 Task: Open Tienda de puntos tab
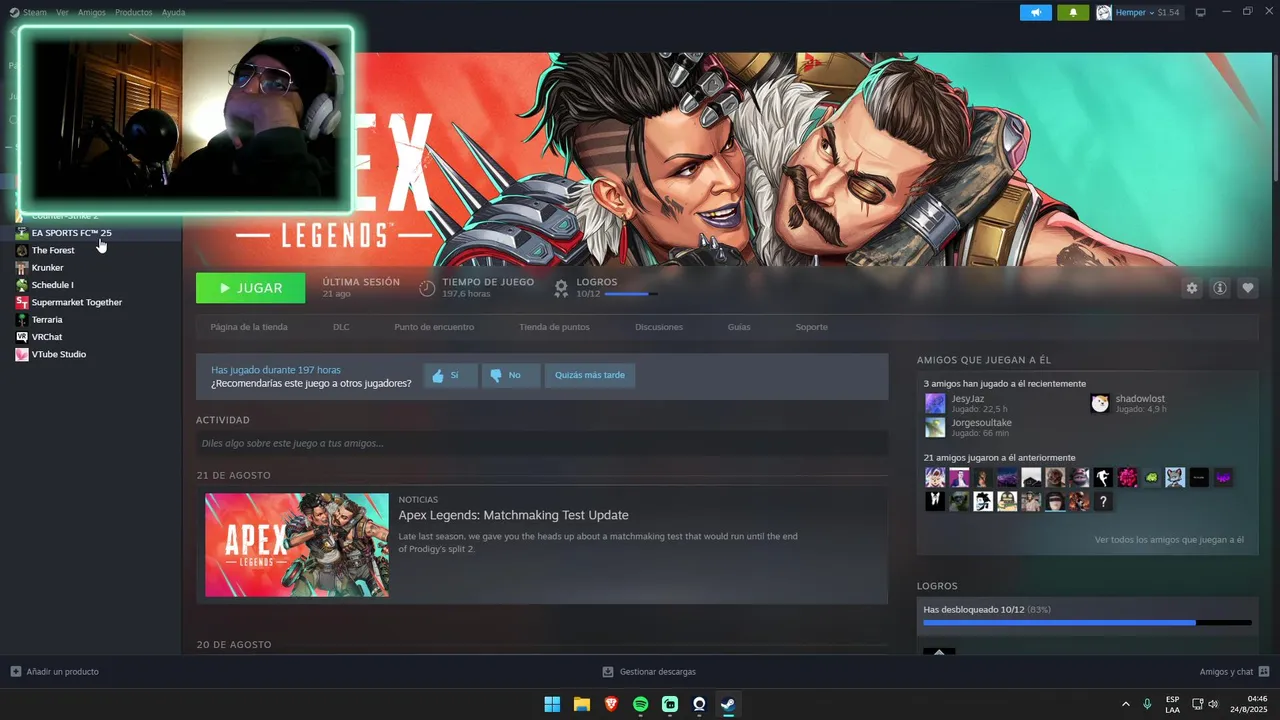click(554, 327)
